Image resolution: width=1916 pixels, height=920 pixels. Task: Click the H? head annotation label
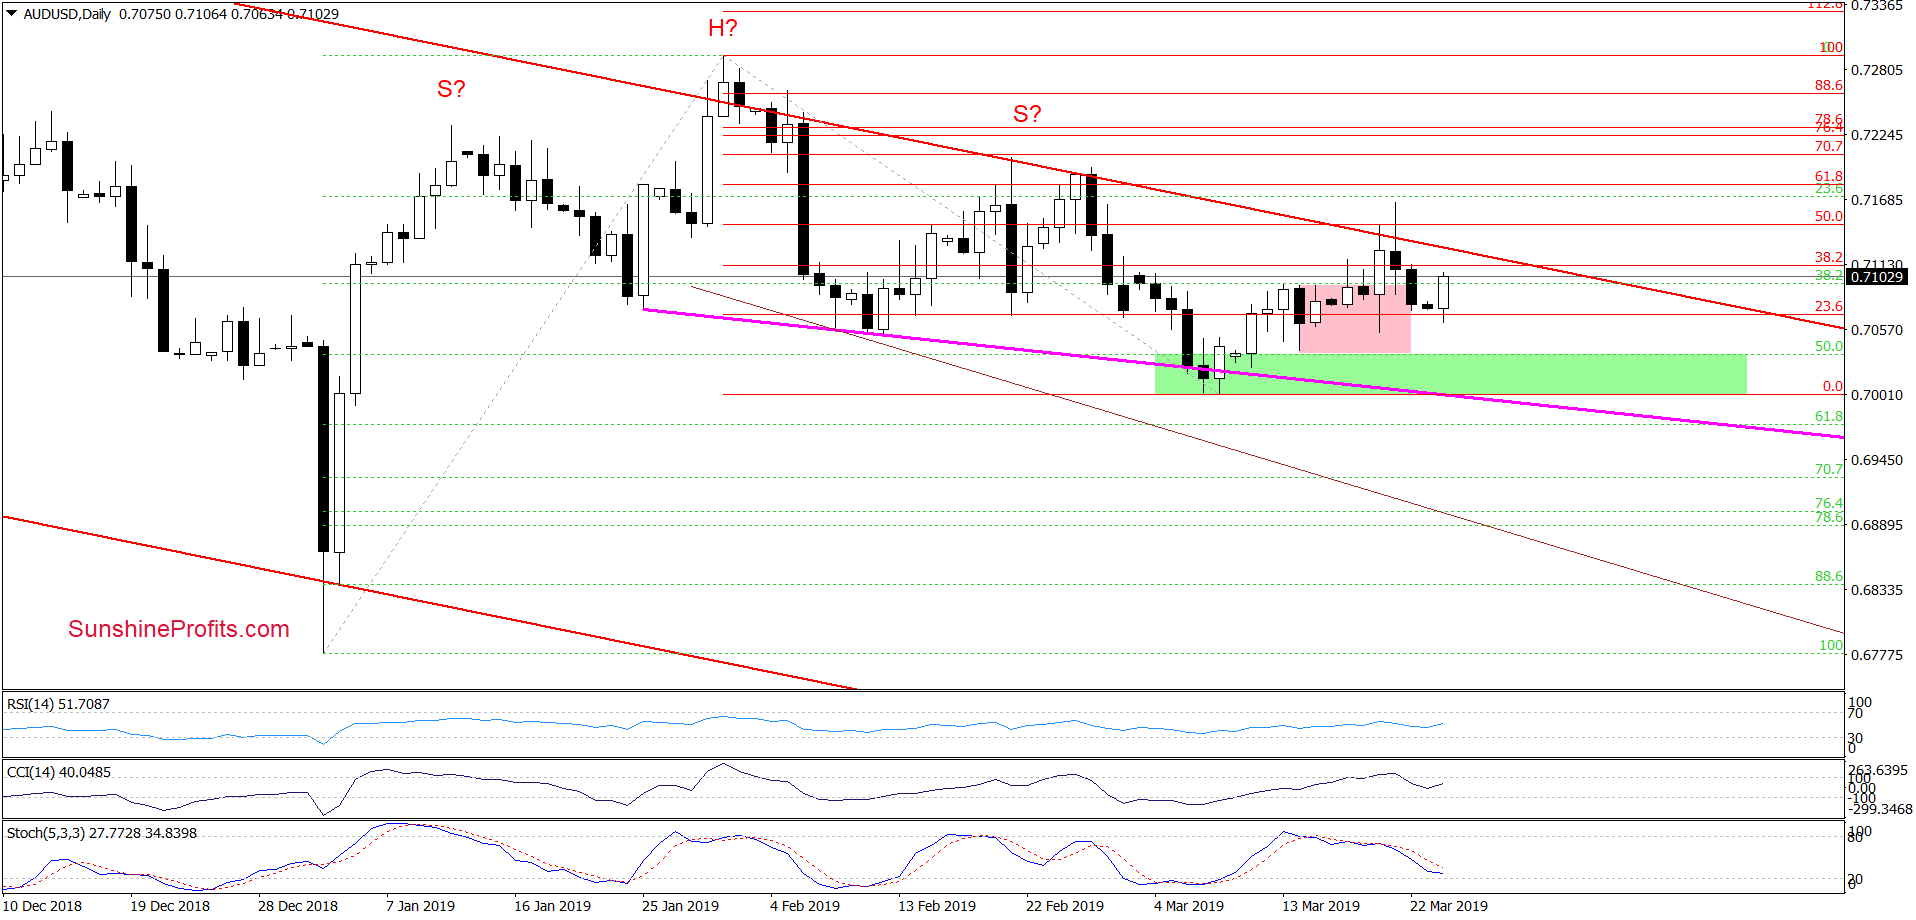(x=723, y=28)
